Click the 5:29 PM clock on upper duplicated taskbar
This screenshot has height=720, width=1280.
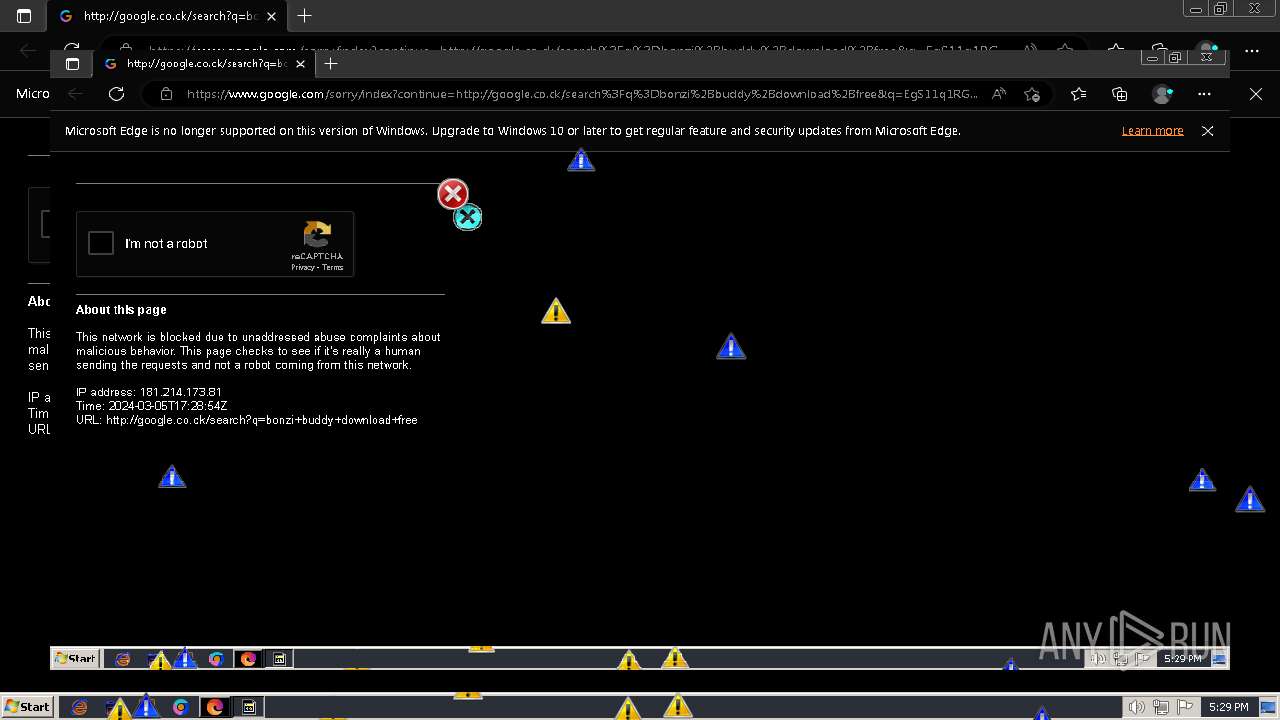coord(1182,659)
